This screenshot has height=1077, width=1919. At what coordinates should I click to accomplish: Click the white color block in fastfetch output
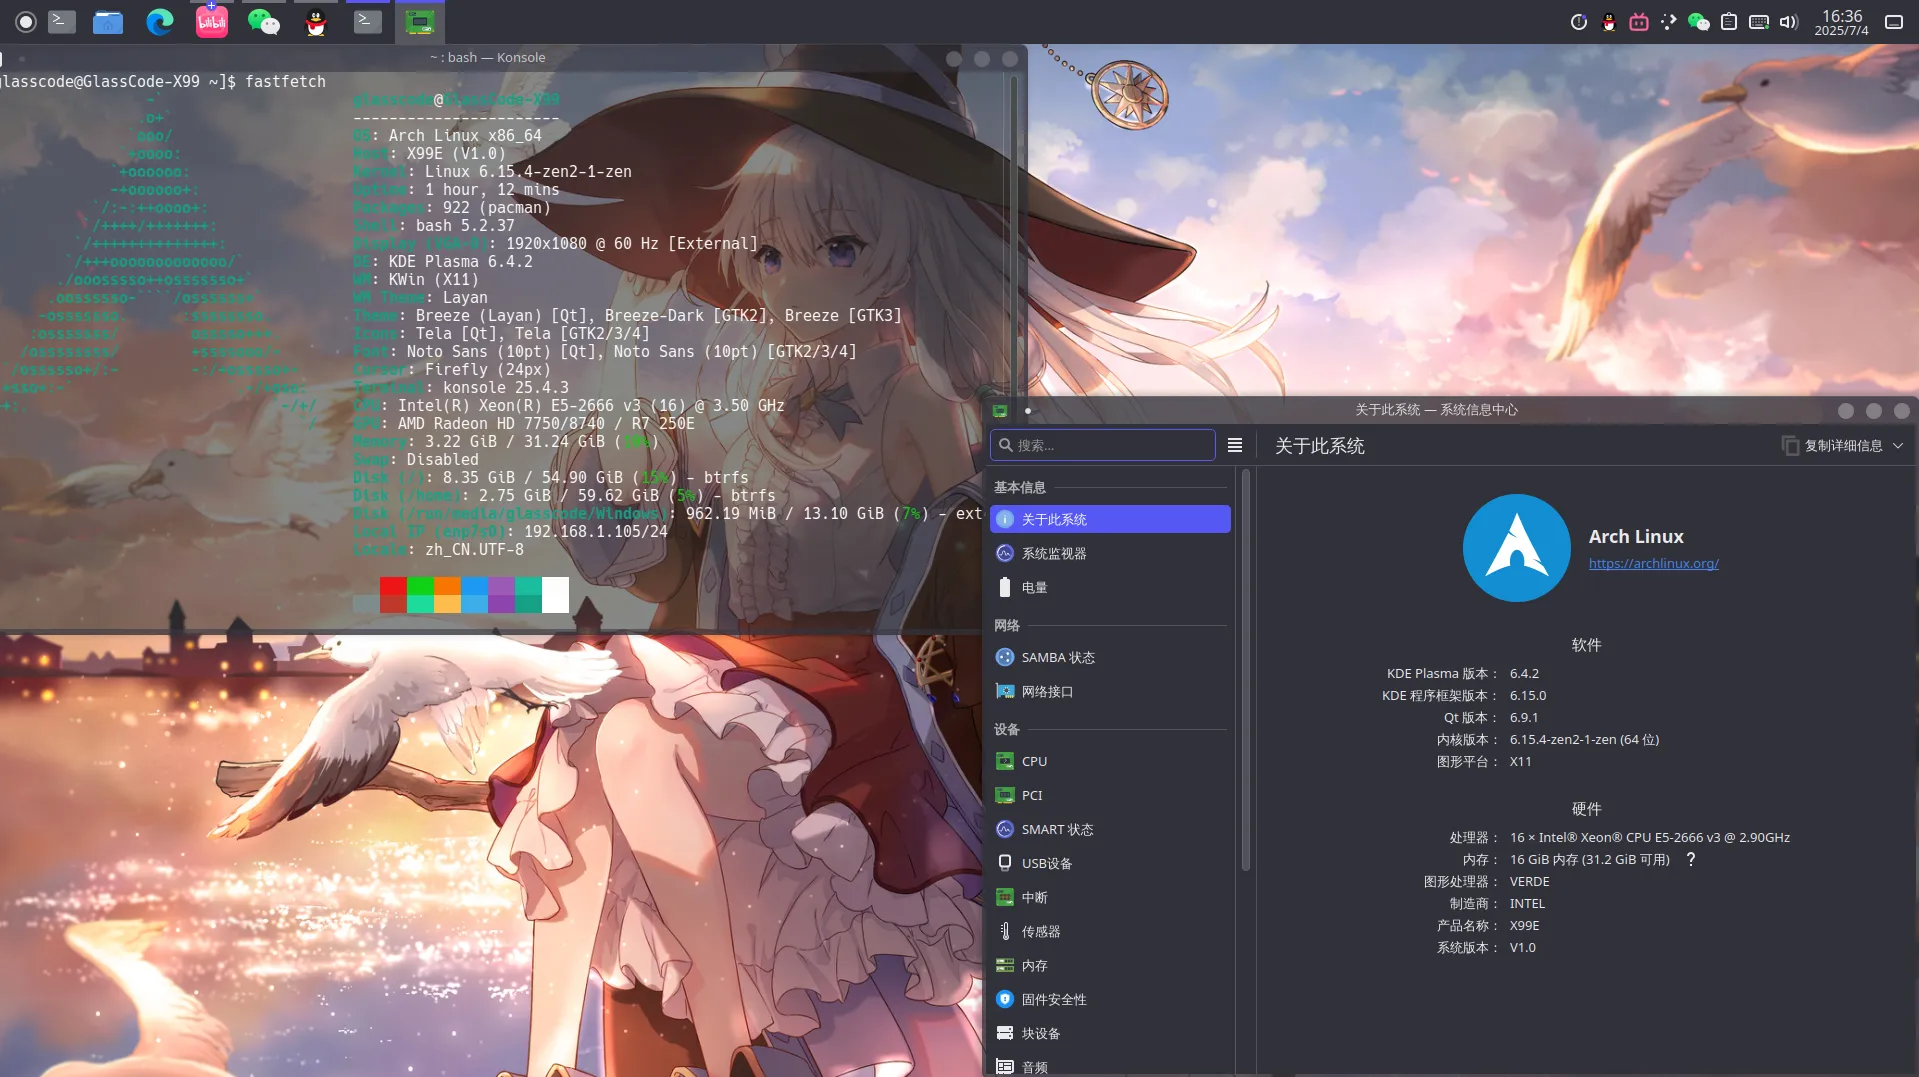pos(555,595)
